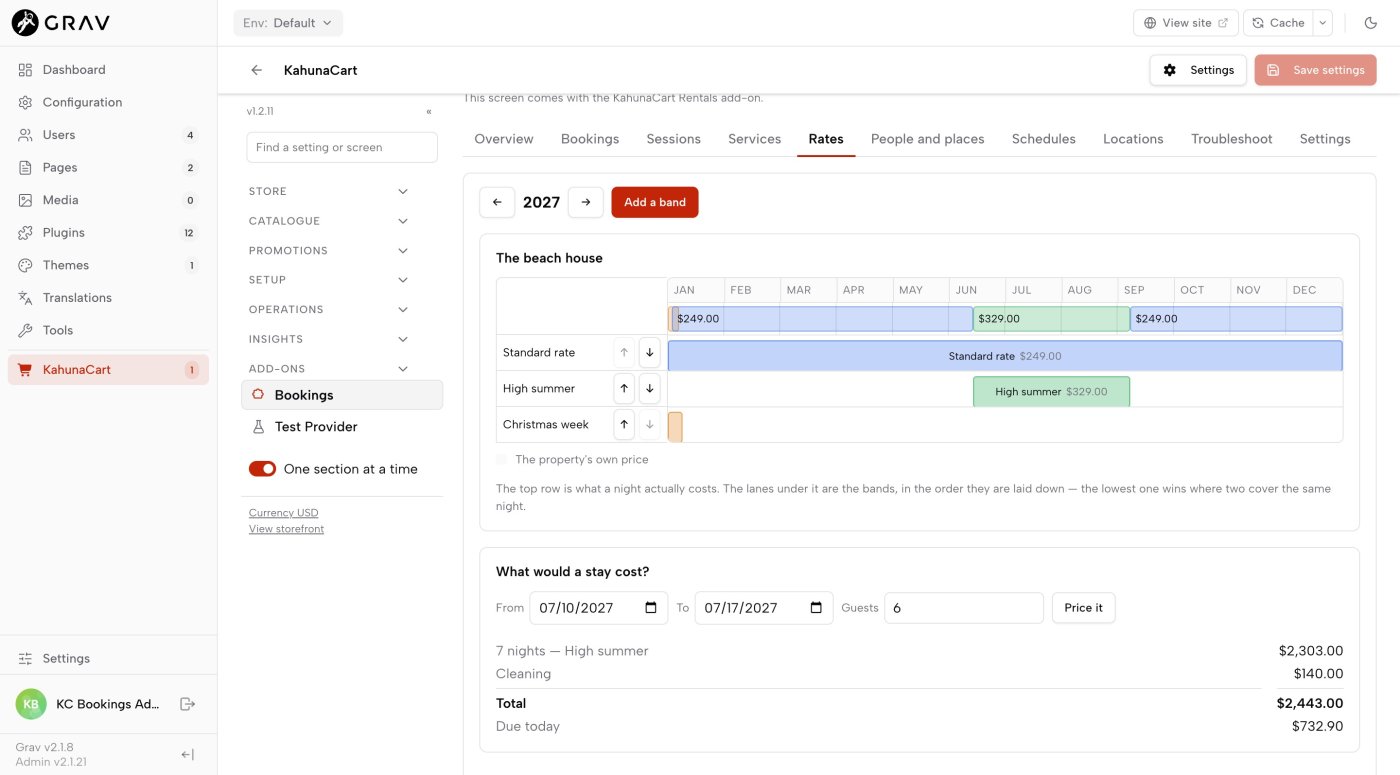1400x775 pixels.
Task: Select KahunaCart in the sidebar
Action: pyautogui.click(x=108, y=370)
